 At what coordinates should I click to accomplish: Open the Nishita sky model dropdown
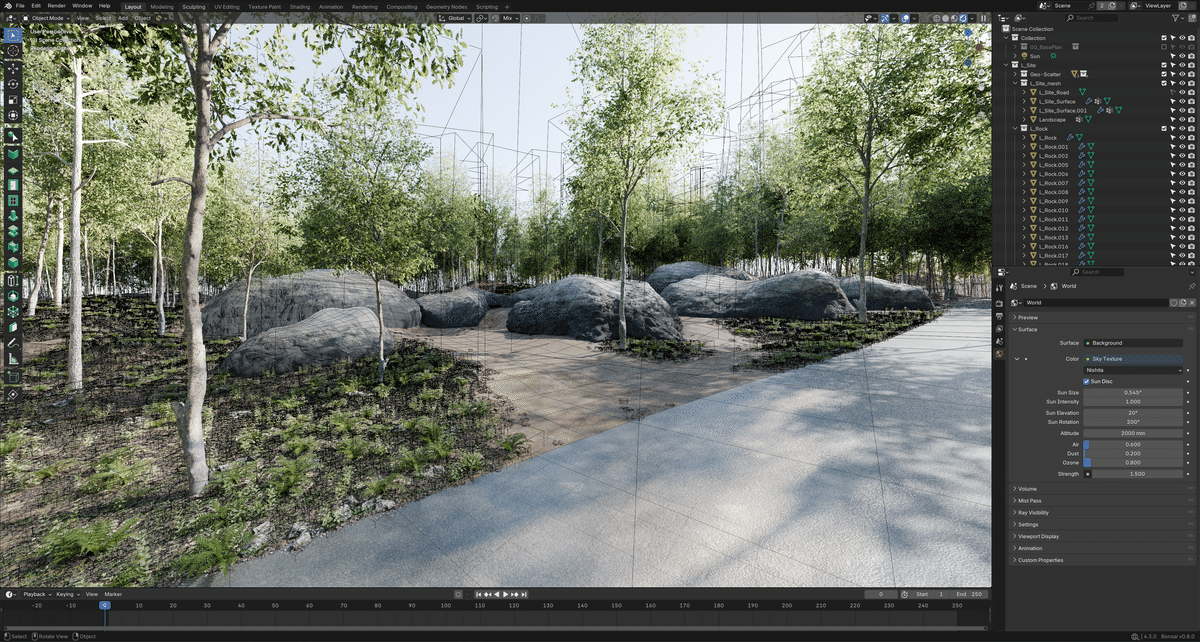point(1132,370)
